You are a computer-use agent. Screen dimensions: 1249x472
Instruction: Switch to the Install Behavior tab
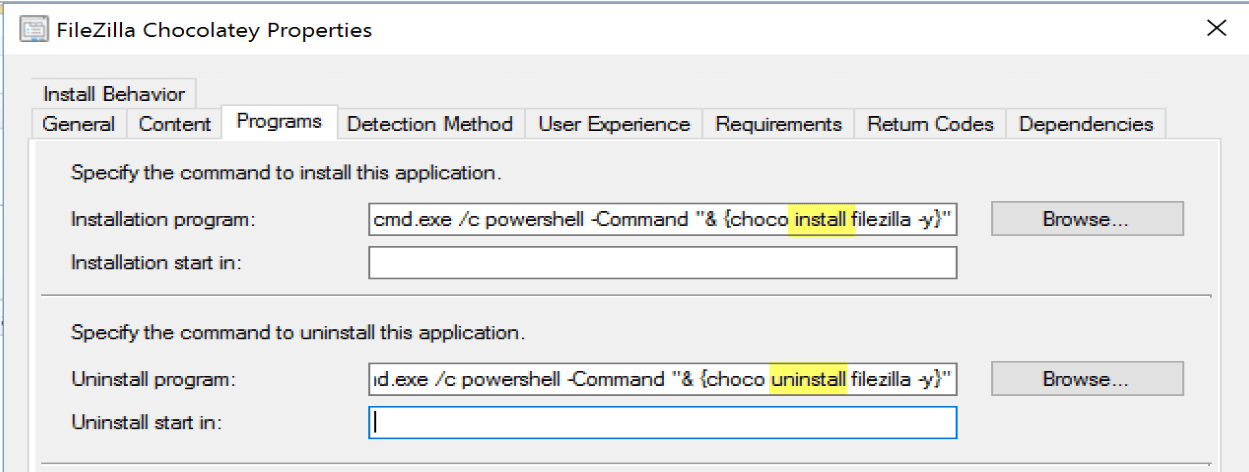(x=114, y=94)
